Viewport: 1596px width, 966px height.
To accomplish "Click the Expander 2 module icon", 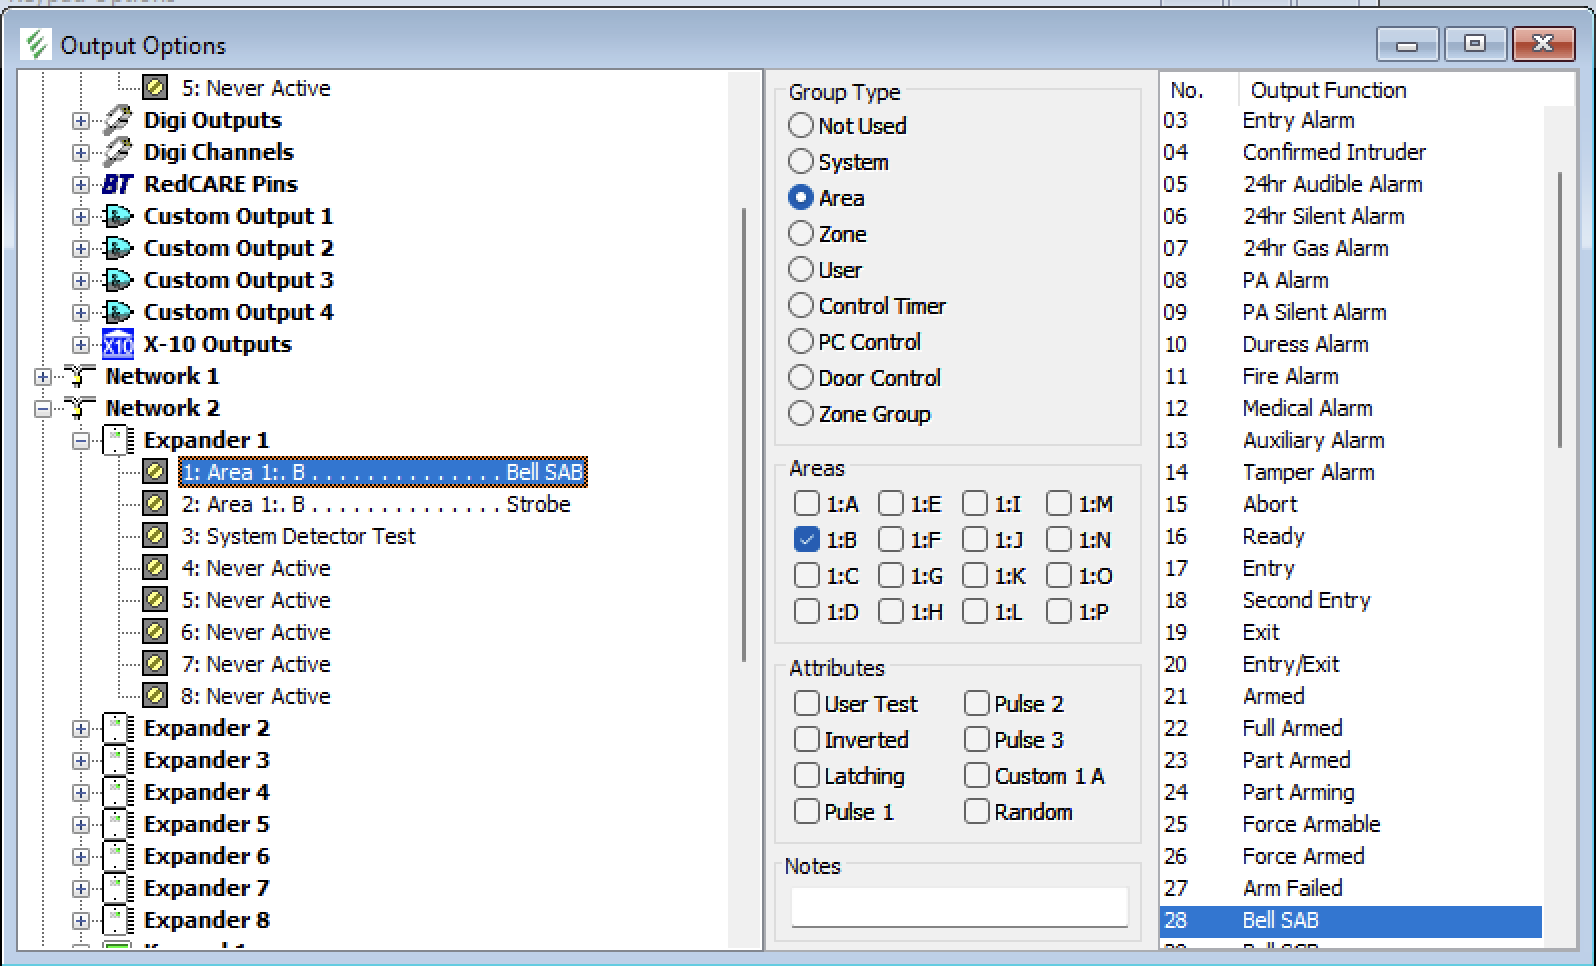I will (118, 728).
